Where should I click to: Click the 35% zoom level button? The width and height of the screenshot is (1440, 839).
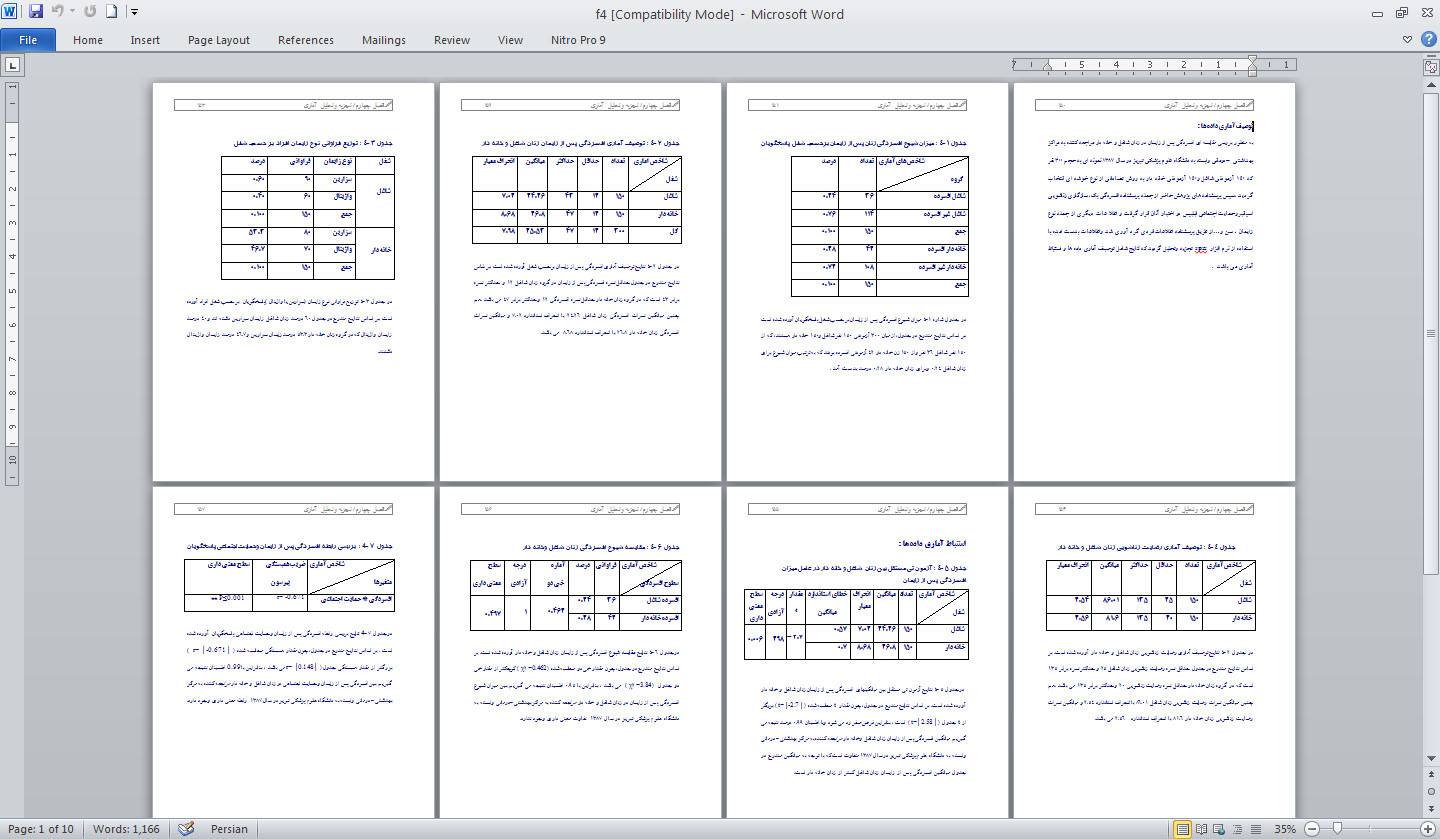pos(1285,829)
